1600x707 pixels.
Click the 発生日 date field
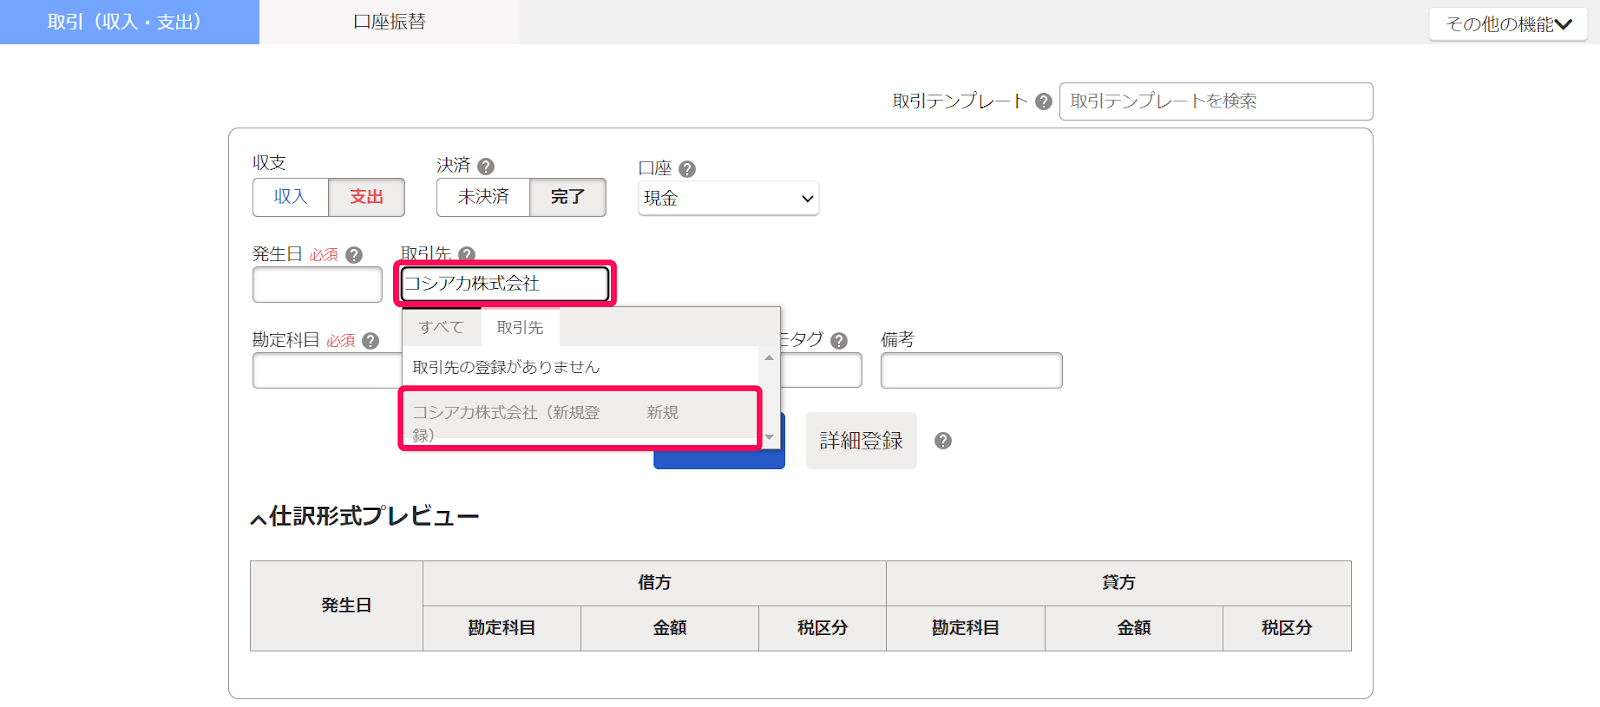317,284
